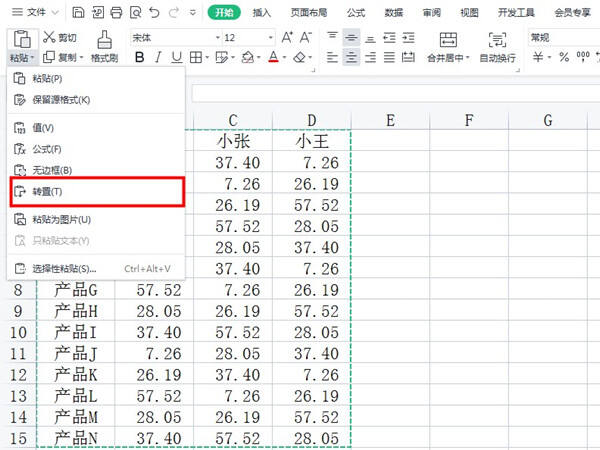Screen dimensions: 600x450
Task: Switch to 数据 Data tab
Action: [394, 13]
